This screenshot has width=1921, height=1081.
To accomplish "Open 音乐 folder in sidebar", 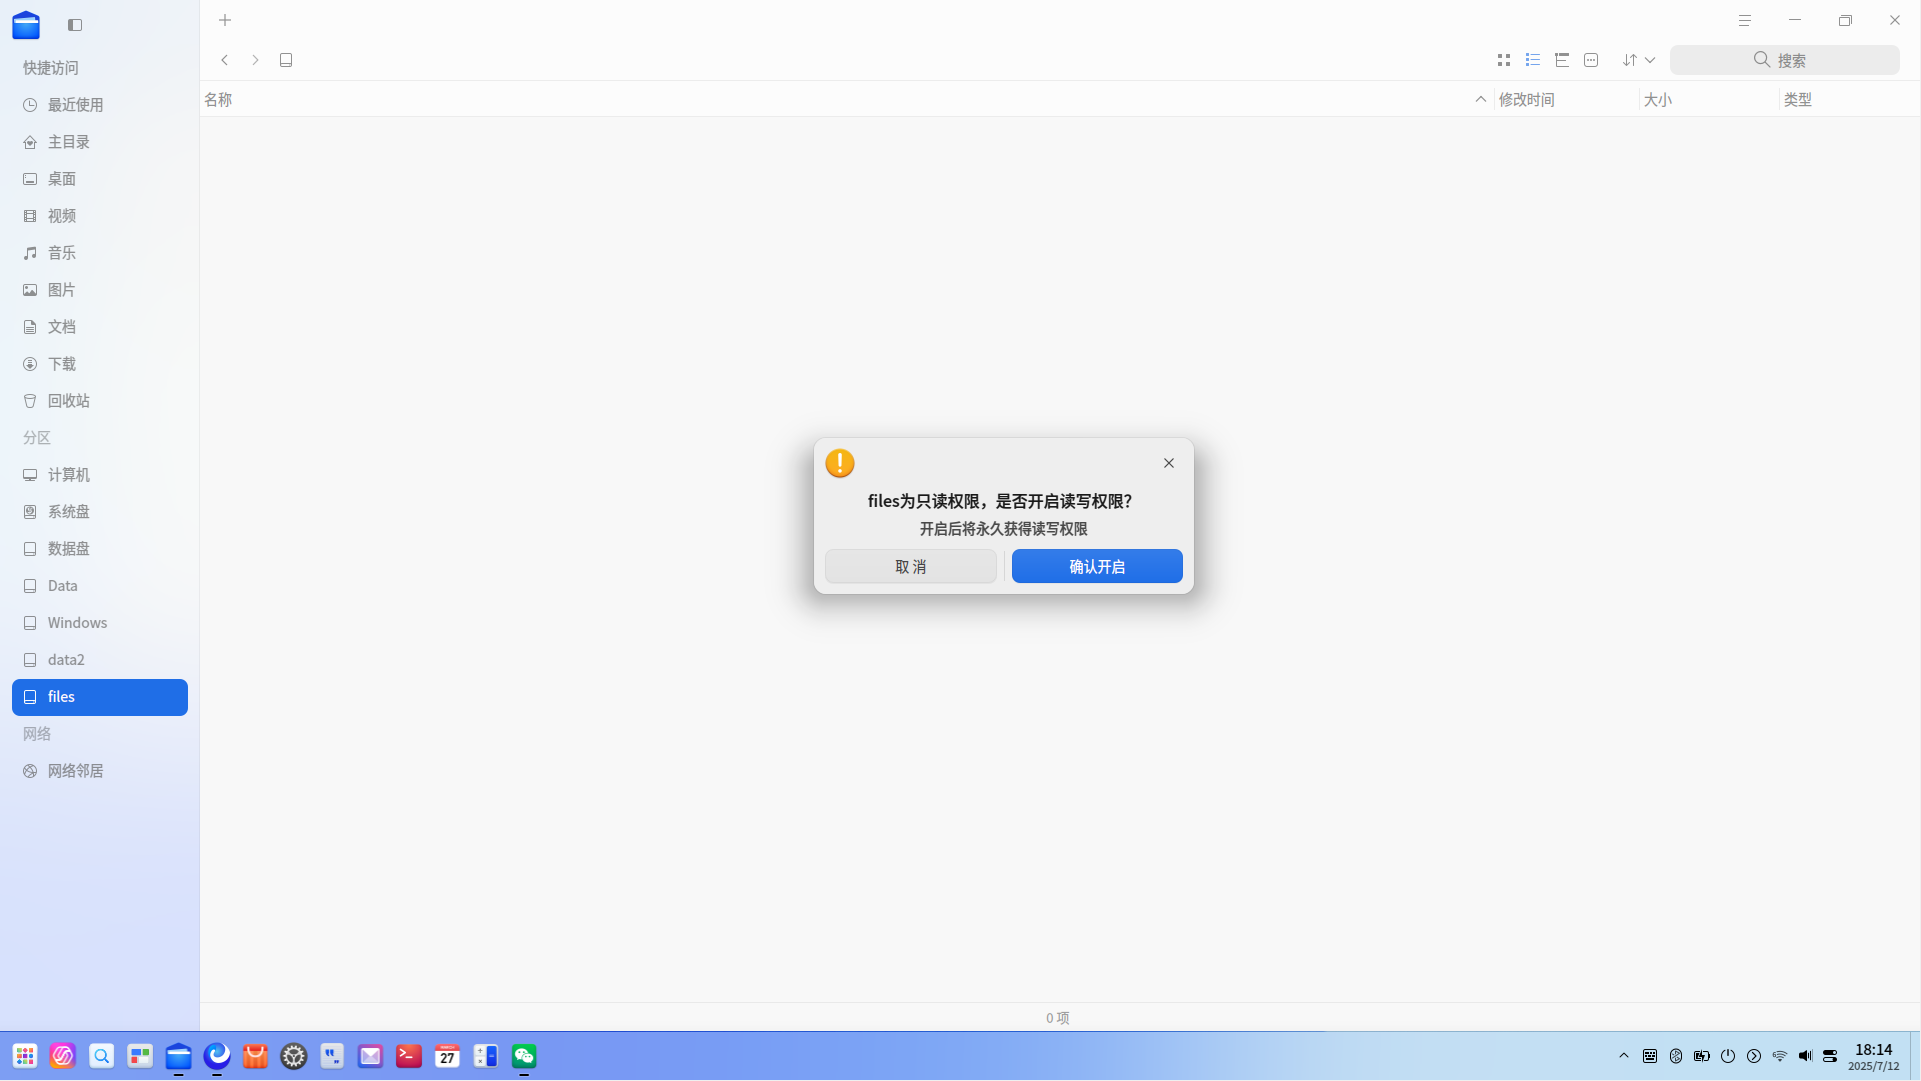I will pos(100,253).
